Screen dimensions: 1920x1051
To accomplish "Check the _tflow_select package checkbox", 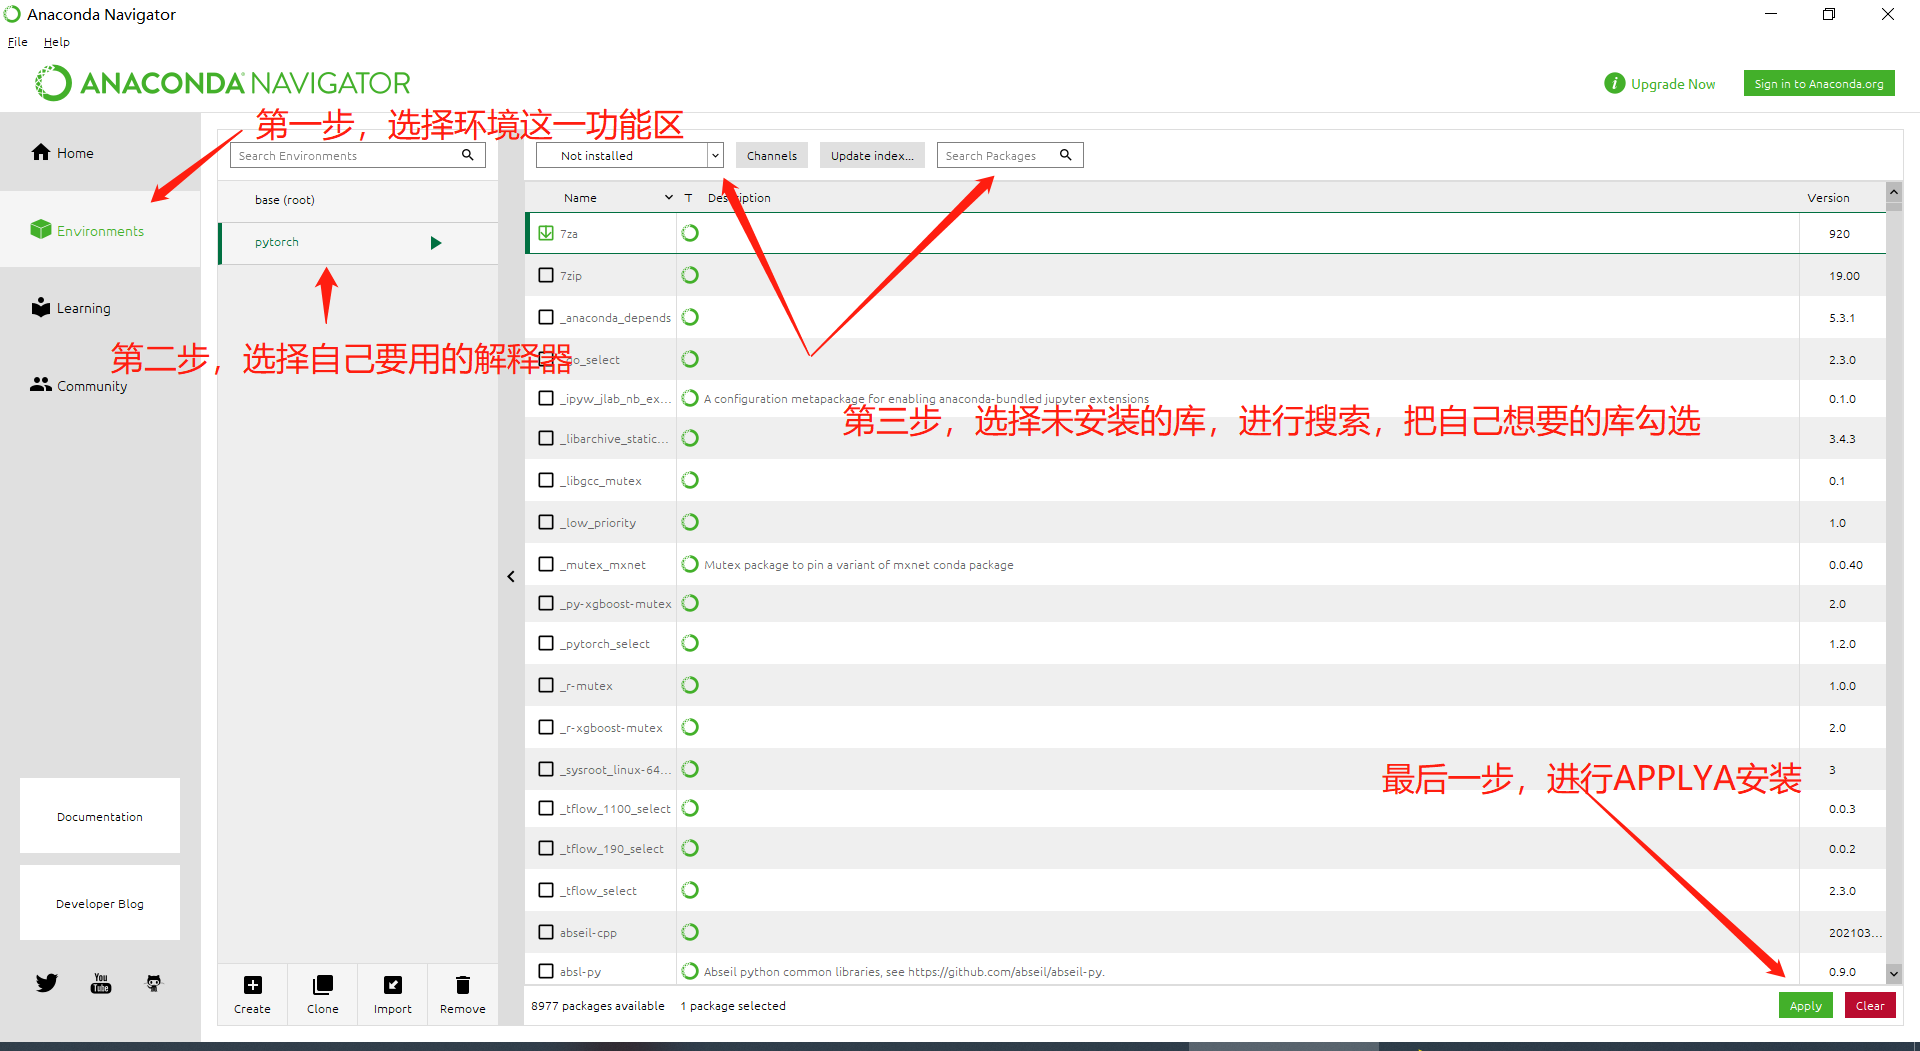I will click(x=546, y=890).
